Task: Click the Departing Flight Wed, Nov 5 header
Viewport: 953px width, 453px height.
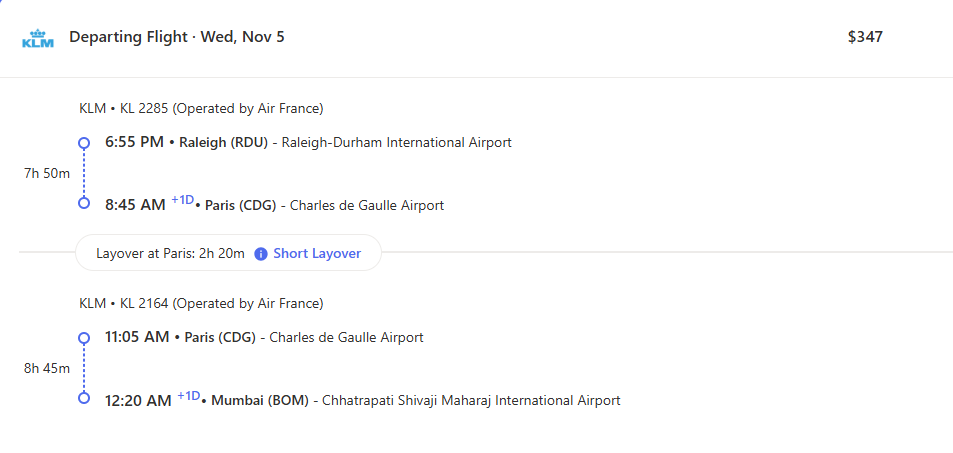Action: click(176, 37)
